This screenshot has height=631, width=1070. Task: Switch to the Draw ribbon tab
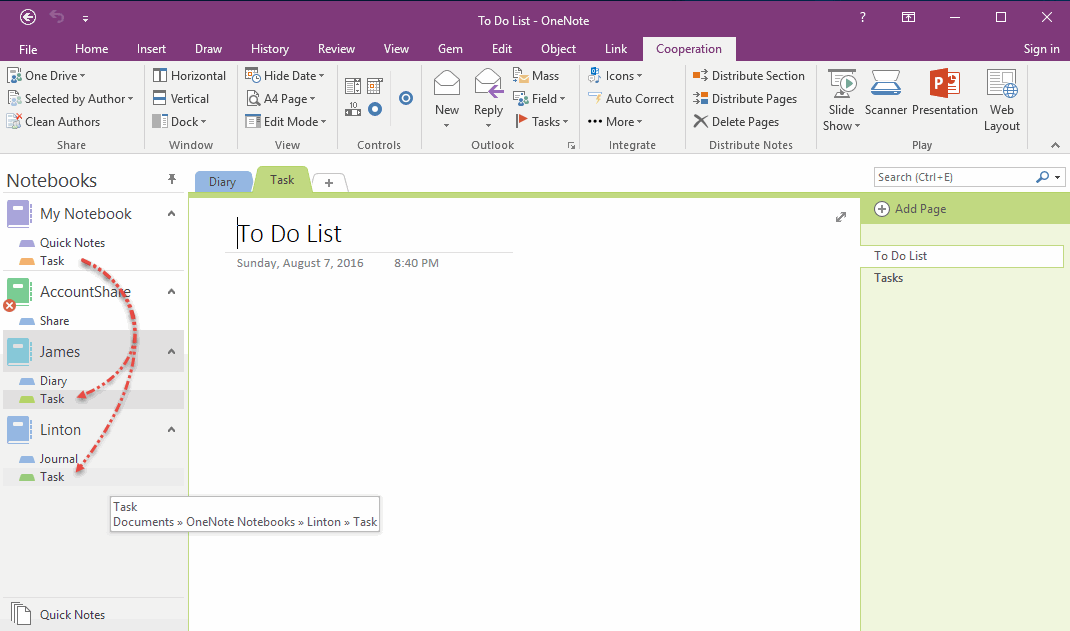tap(208, 49)
